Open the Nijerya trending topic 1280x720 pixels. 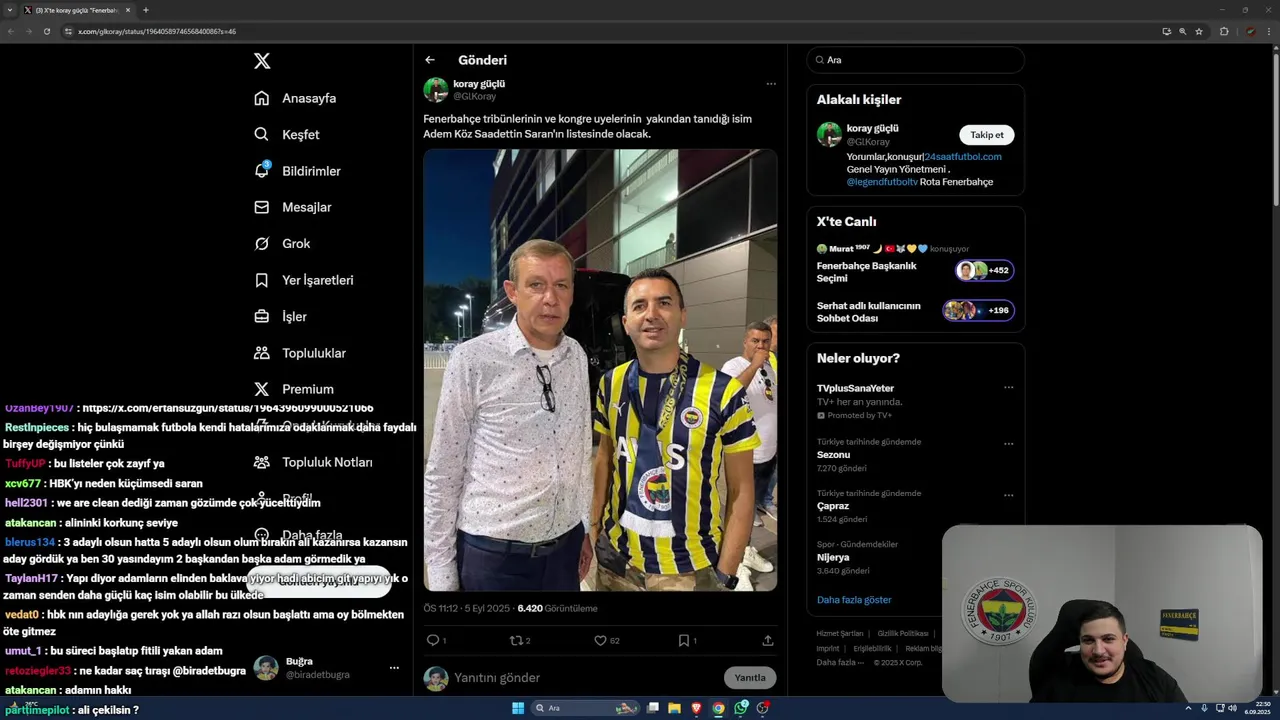click(x=833, y=557)
